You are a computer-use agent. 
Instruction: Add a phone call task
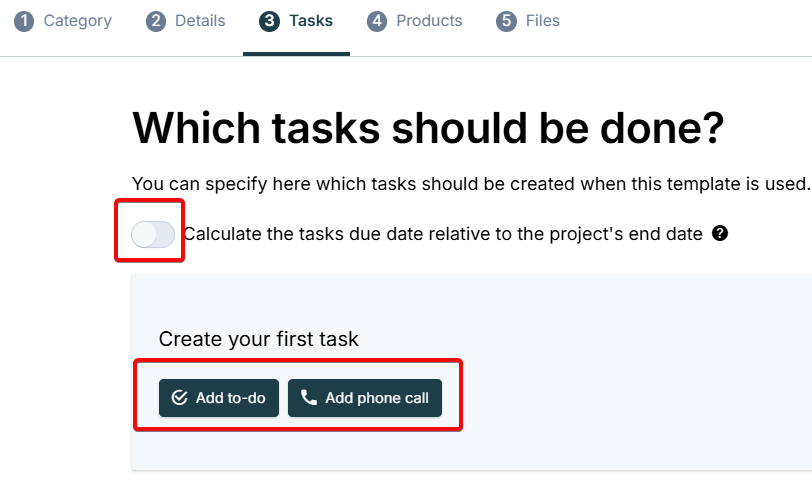pos(365,398)
